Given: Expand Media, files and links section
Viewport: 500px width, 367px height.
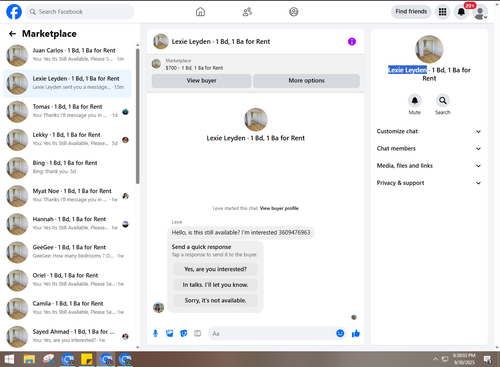Looking at the screenshot, I should pyautogui.click(x=429, y=166).
